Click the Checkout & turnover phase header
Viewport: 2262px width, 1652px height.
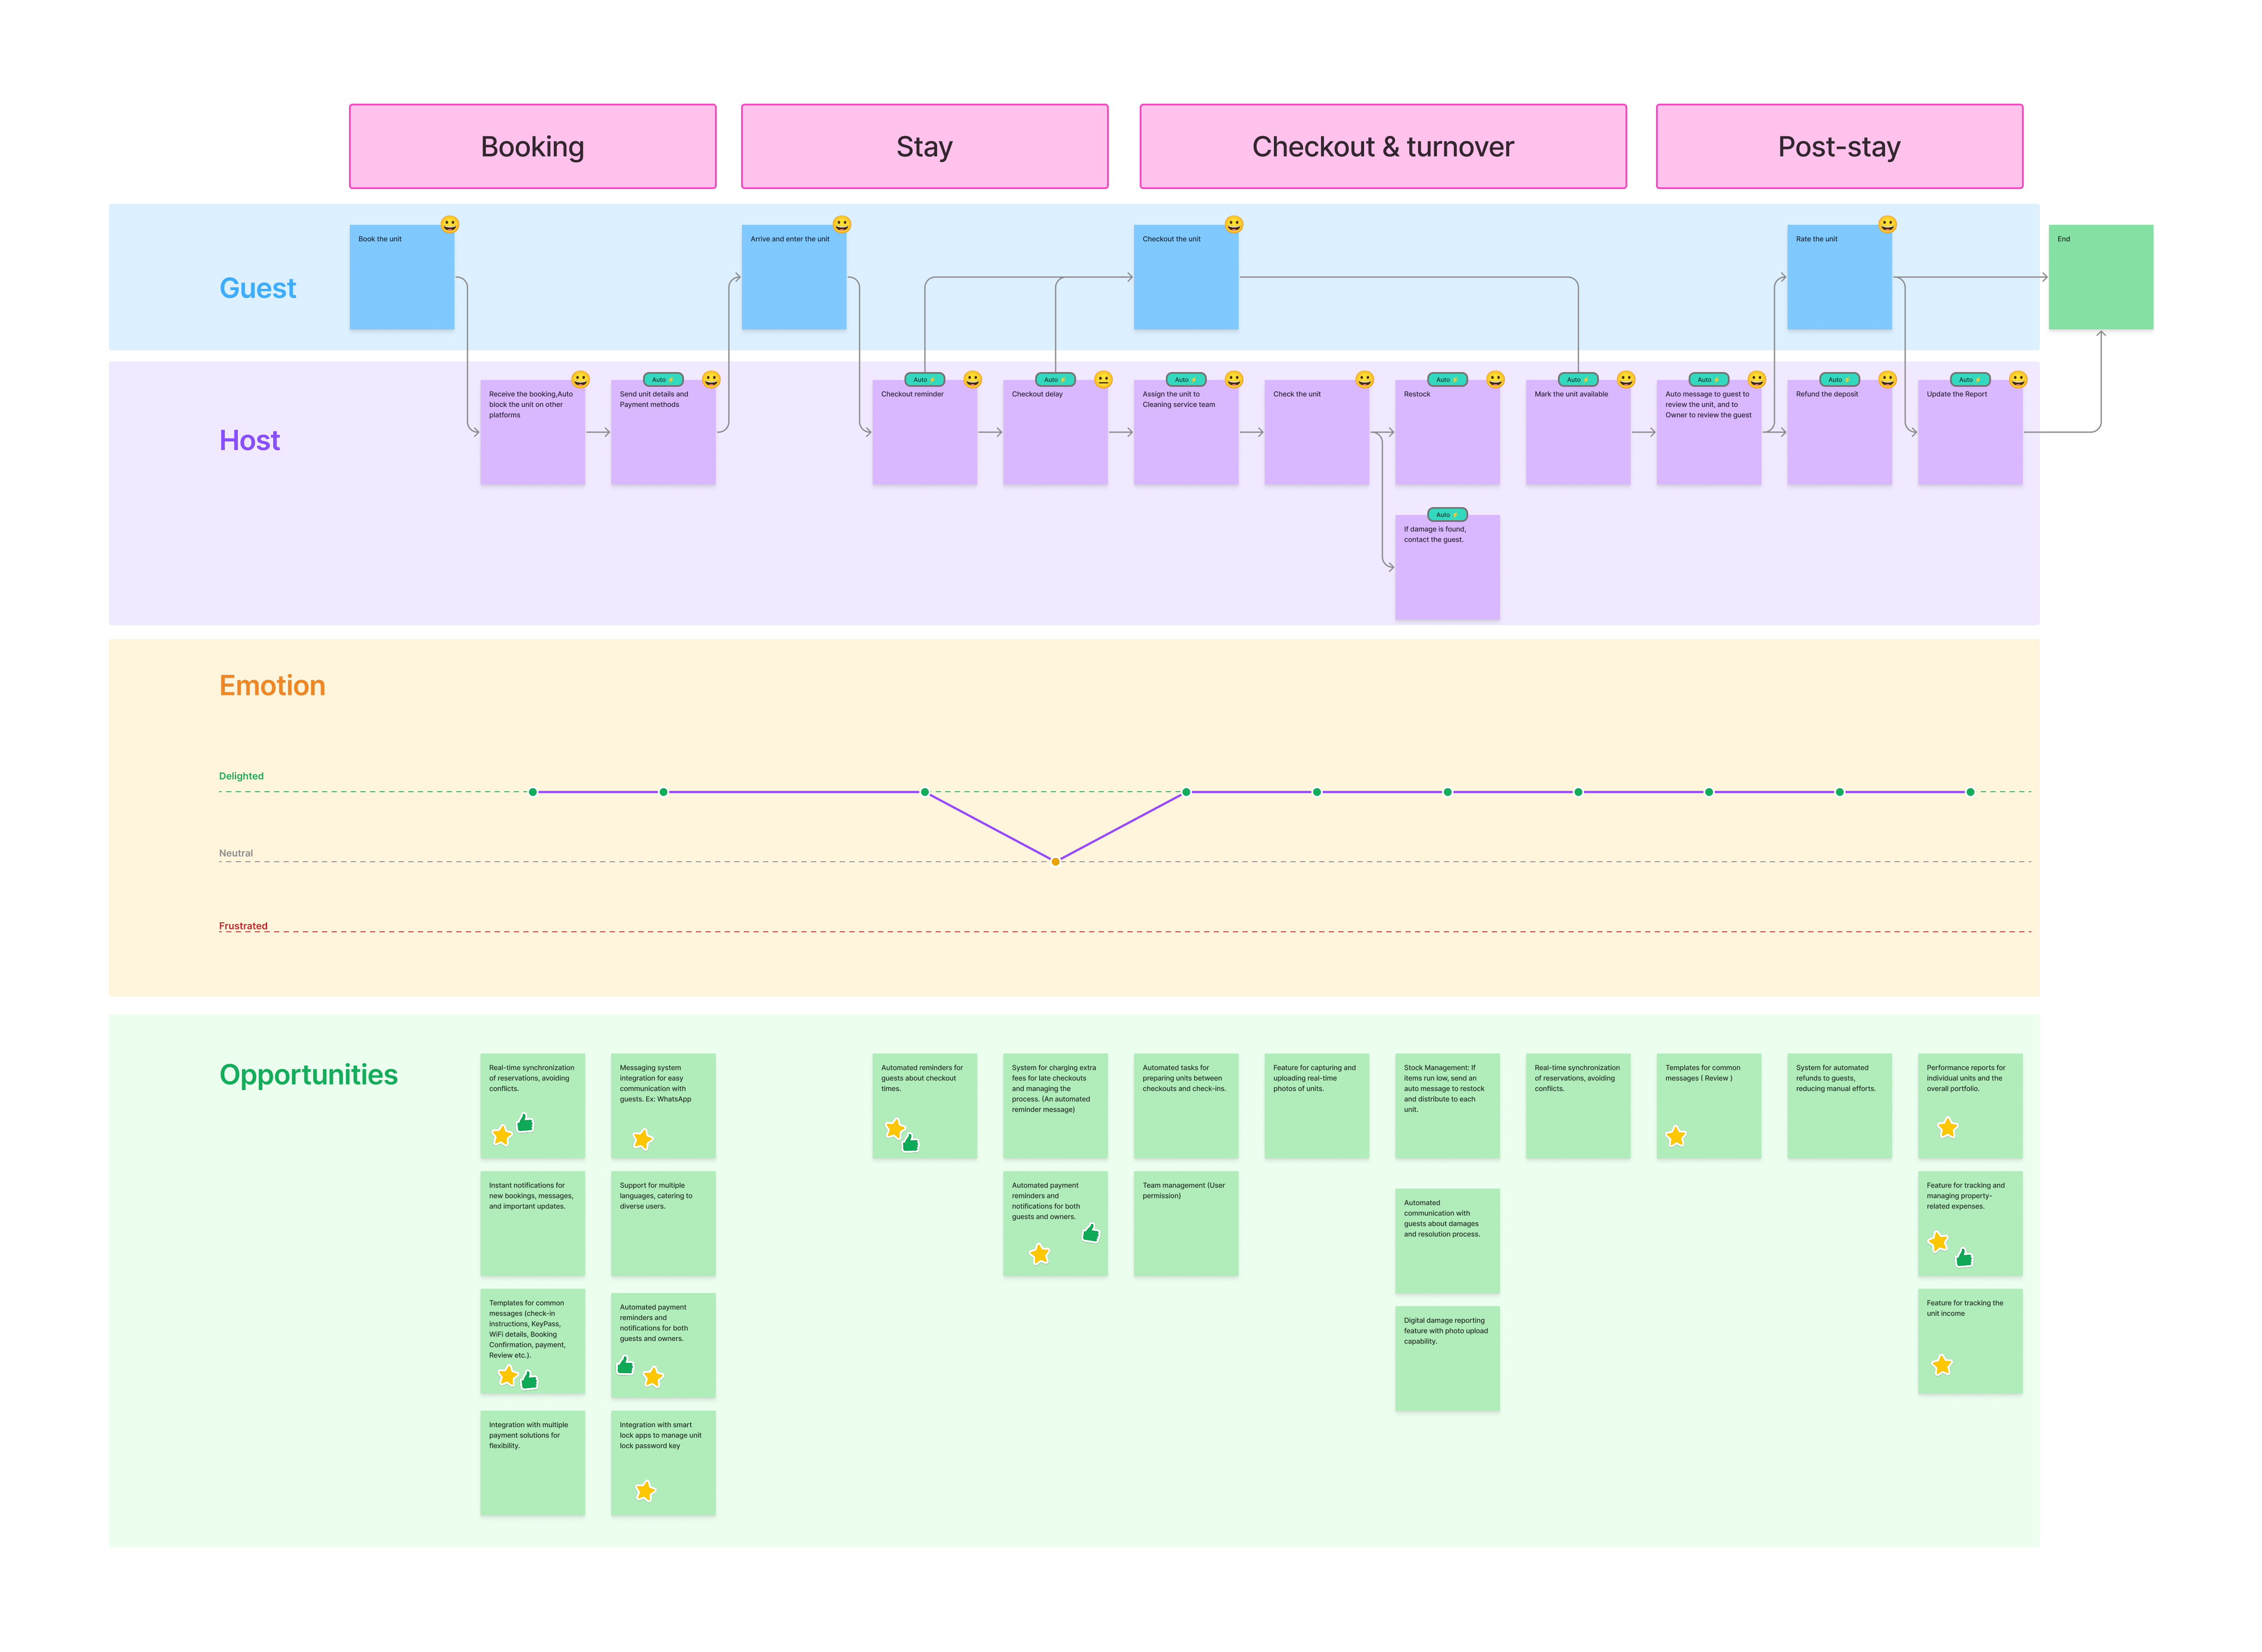(1383, 146)
